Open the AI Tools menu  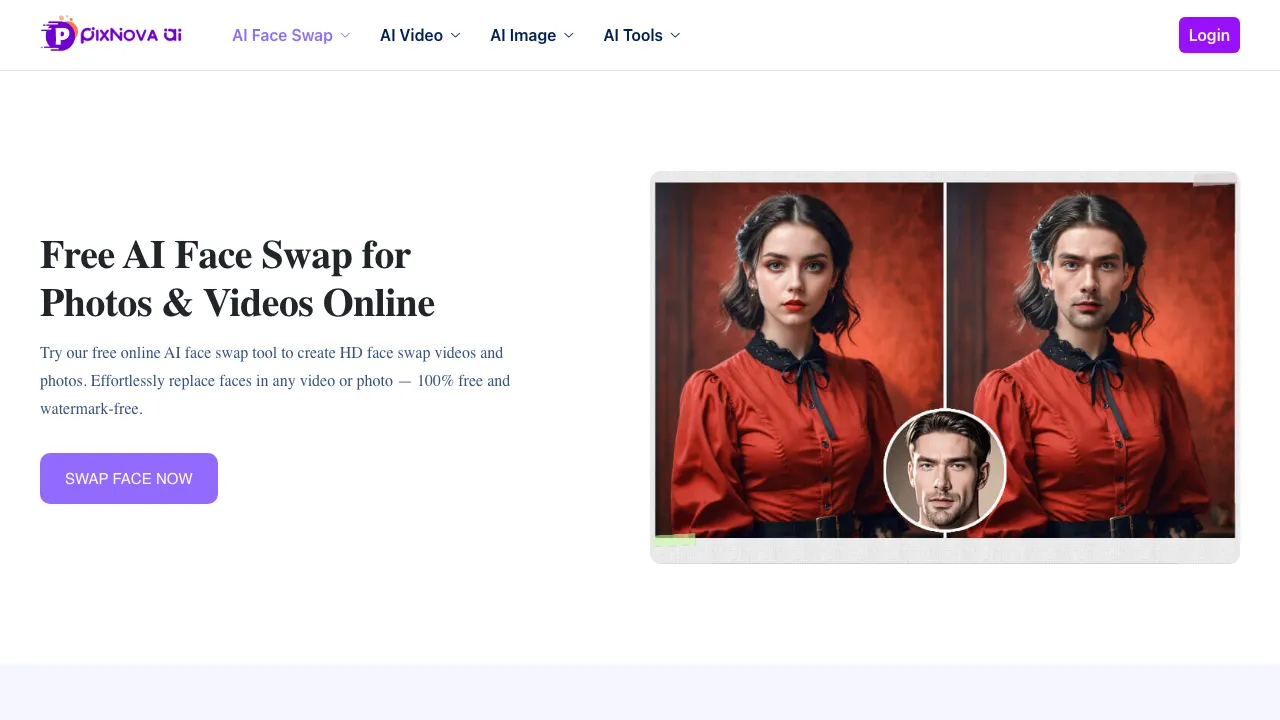click(633, 35)
